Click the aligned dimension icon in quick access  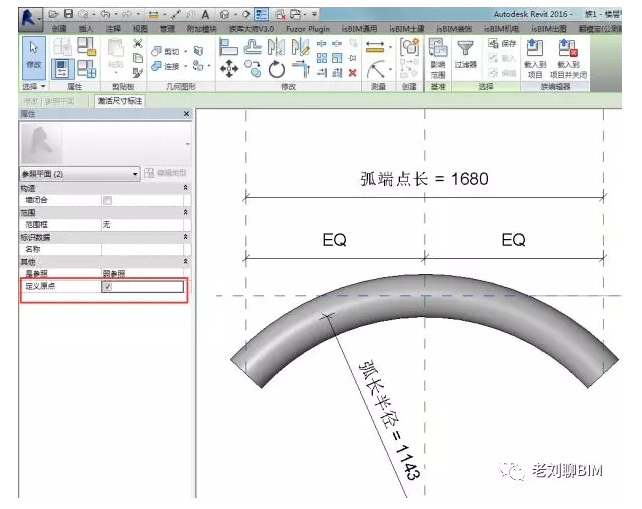tap(154, 15)
